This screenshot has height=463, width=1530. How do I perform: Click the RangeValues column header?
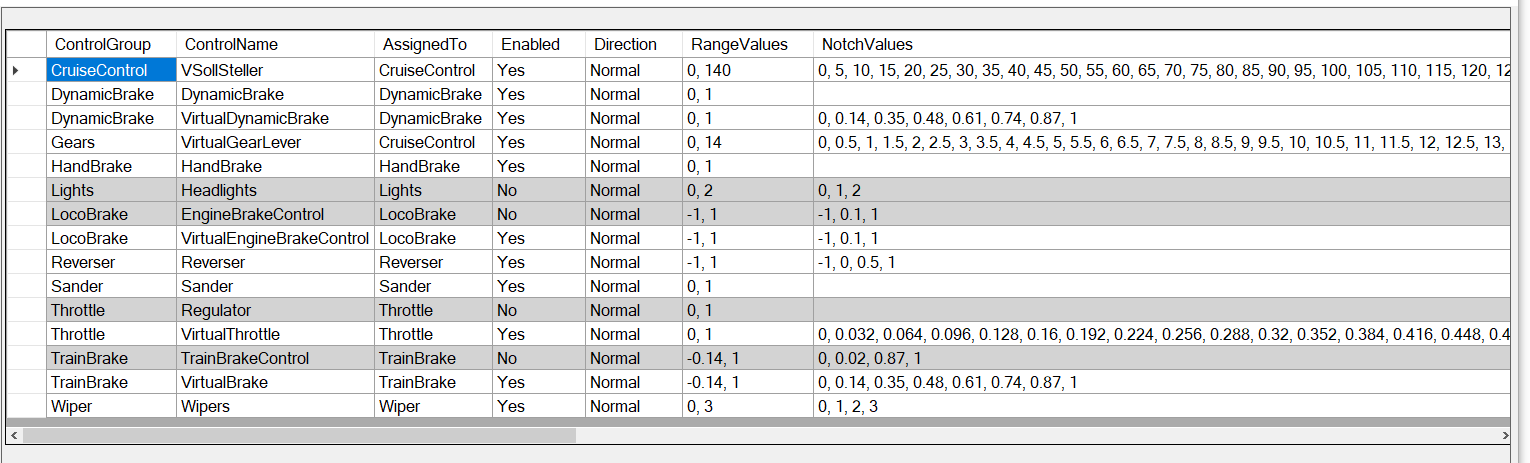[x=739, y=44]
